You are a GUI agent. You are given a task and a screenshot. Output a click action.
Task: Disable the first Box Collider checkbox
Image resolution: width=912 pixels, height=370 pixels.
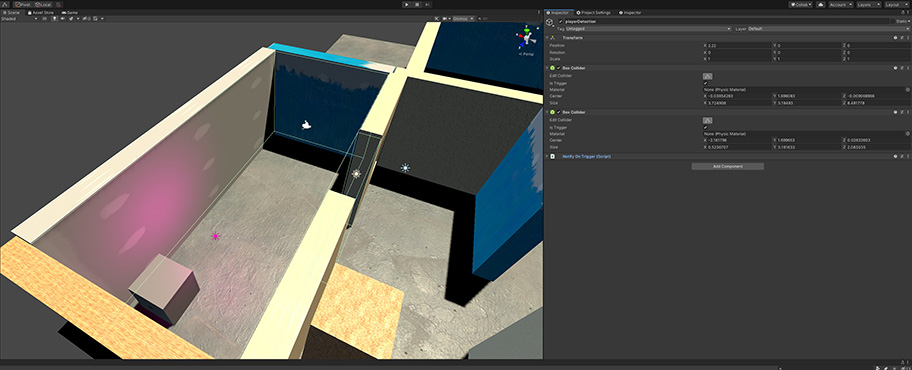click(x=558, y=68)
